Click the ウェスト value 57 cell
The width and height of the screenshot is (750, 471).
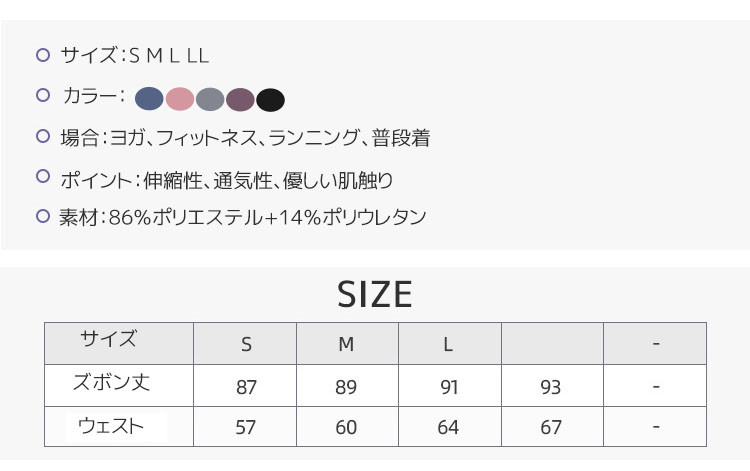[x=246, y=428]
